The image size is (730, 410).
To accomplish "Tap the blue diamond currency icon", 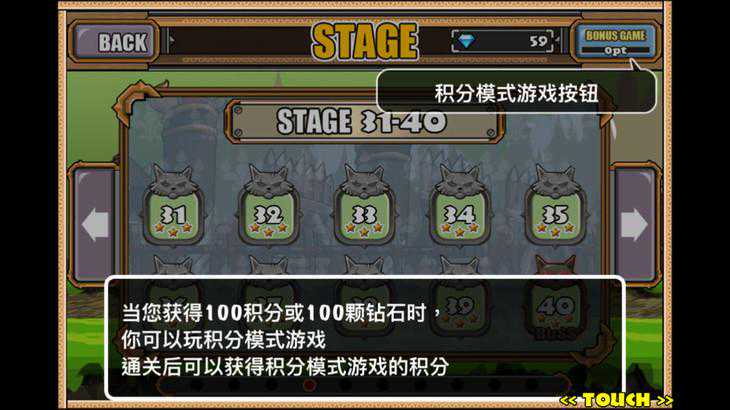I will tap(466, 41).
